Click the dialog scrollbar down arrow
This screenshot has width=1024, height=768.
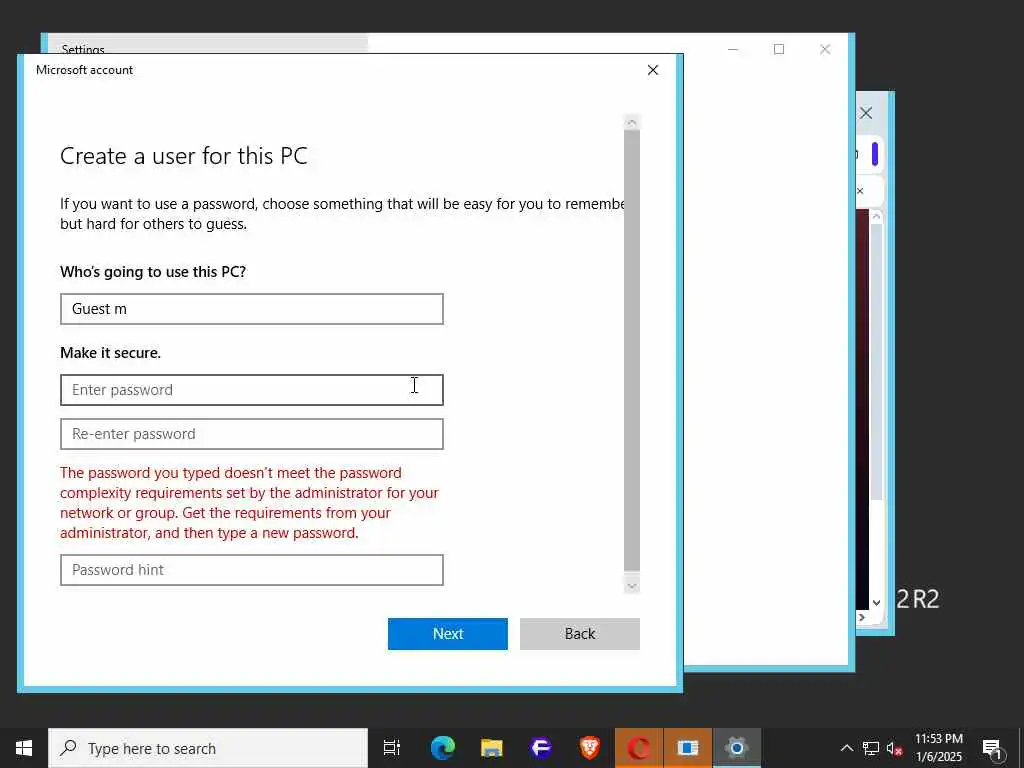(632, 586)
